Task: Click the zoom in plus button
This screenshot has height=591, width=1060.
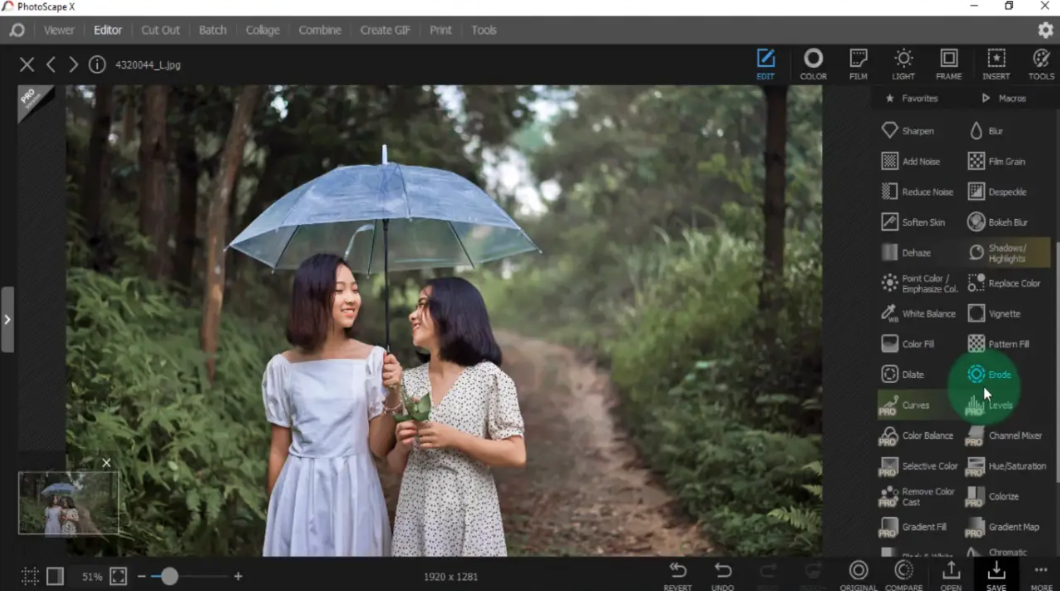Action: (x=238, y=576)
